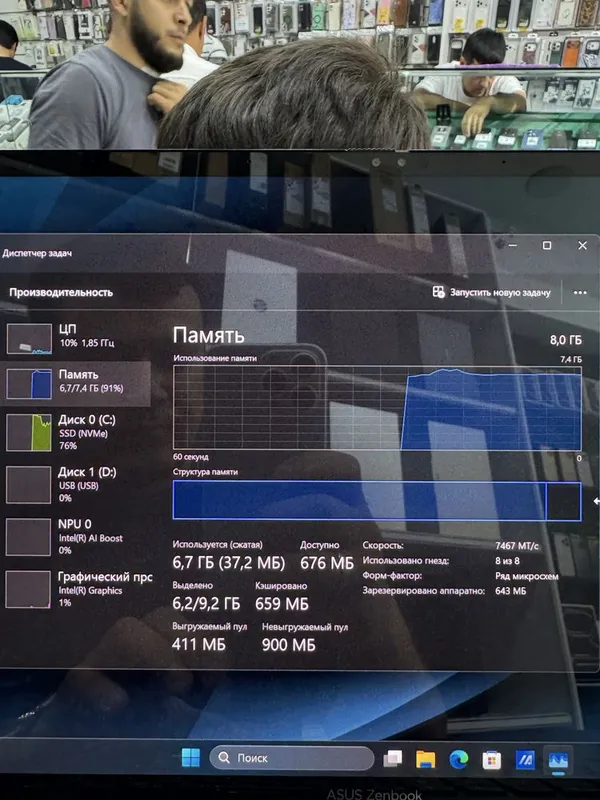Open the Windows Start menu
600x800 pixels.
191,758
